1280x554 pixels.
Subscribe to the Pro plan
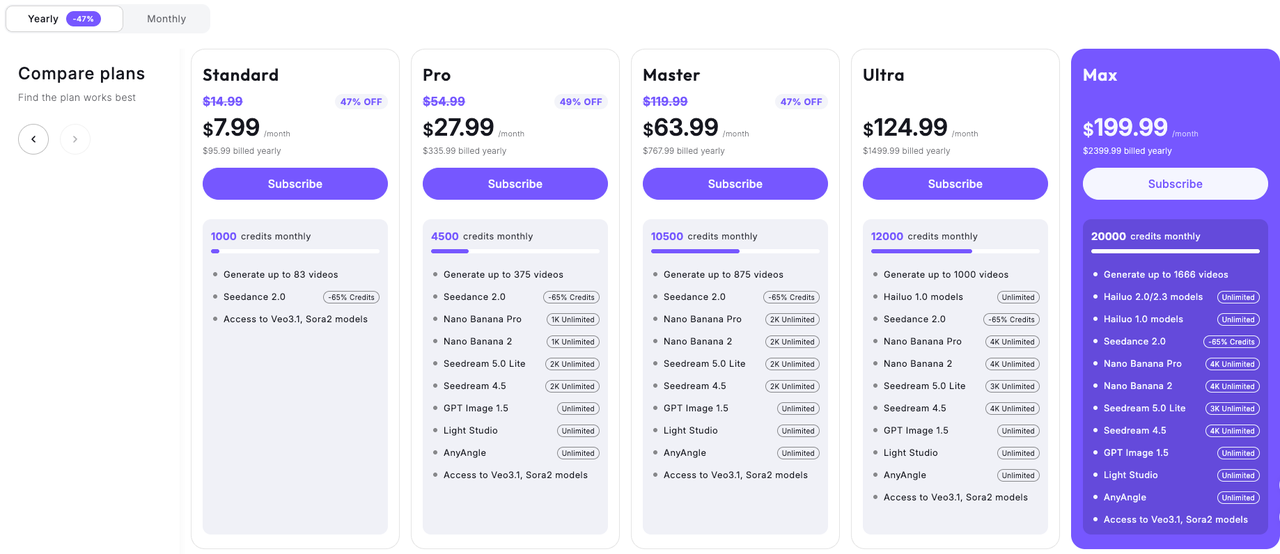[515, 184]
